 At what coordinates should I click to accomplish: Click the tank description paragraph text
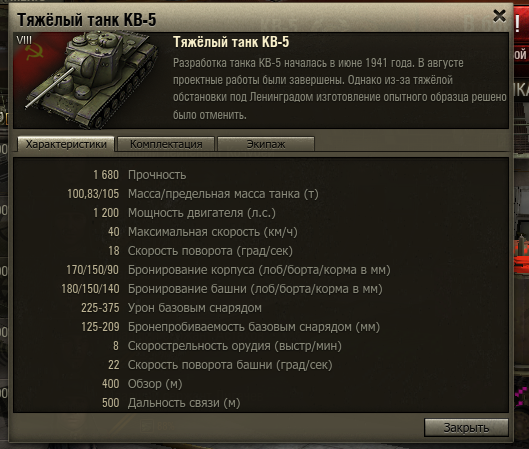click(340, 89)
